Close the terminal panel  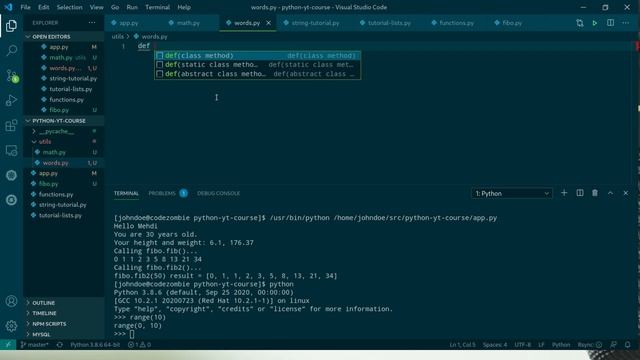coord(626,193)
